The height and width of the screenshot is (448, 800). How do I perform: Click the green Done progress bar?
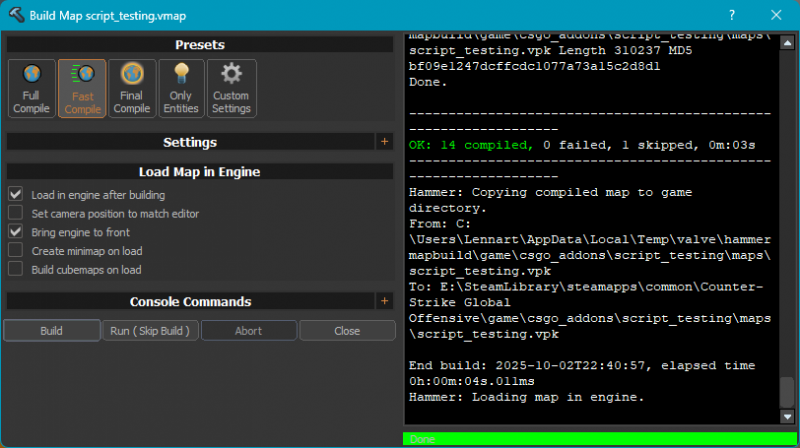(598, 439)
